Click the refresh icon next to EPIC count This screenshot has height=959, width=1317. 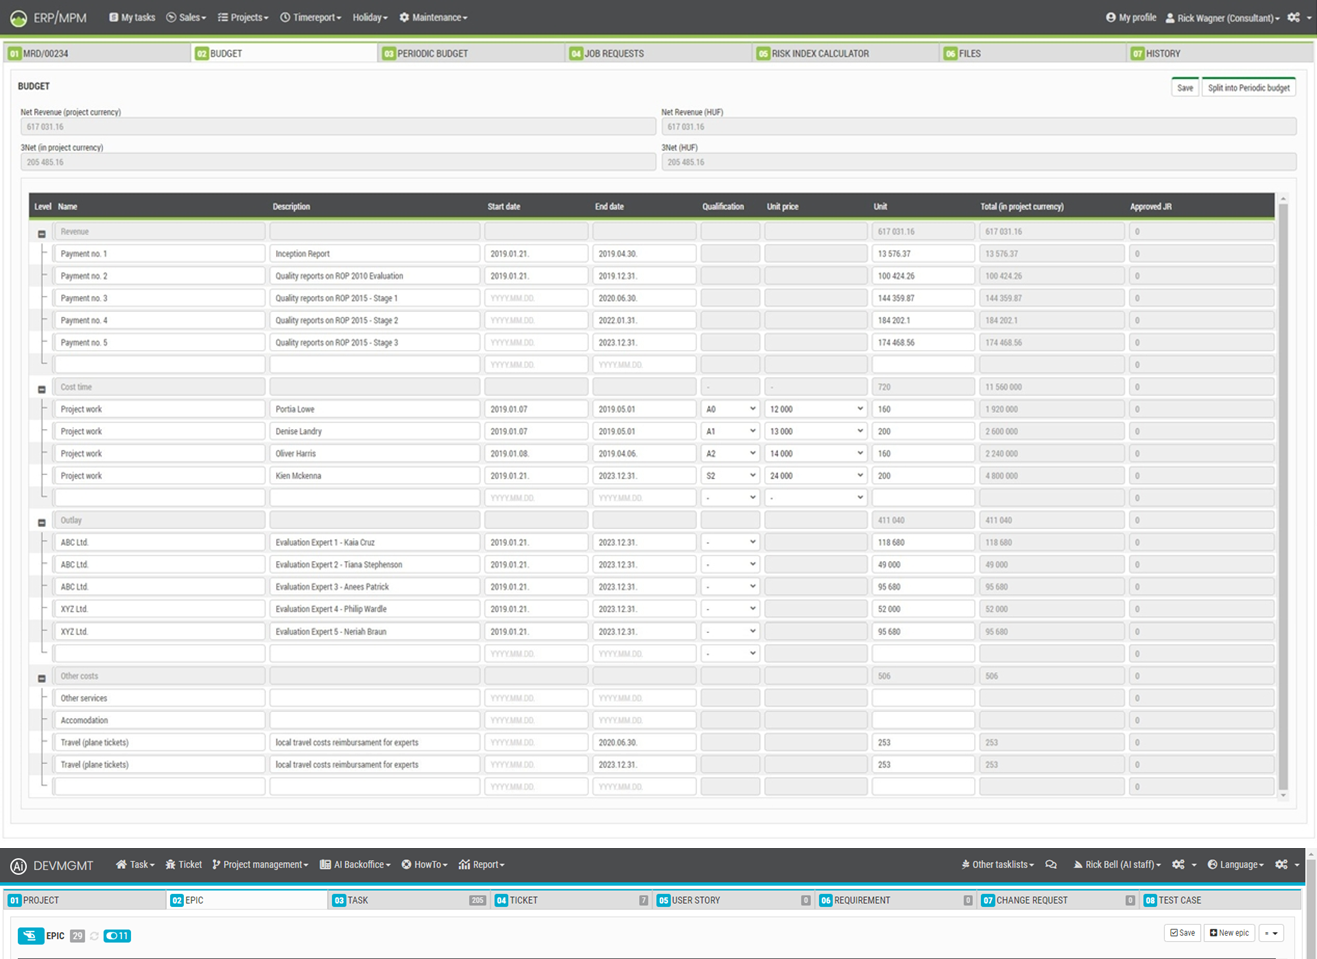point(95,936)
